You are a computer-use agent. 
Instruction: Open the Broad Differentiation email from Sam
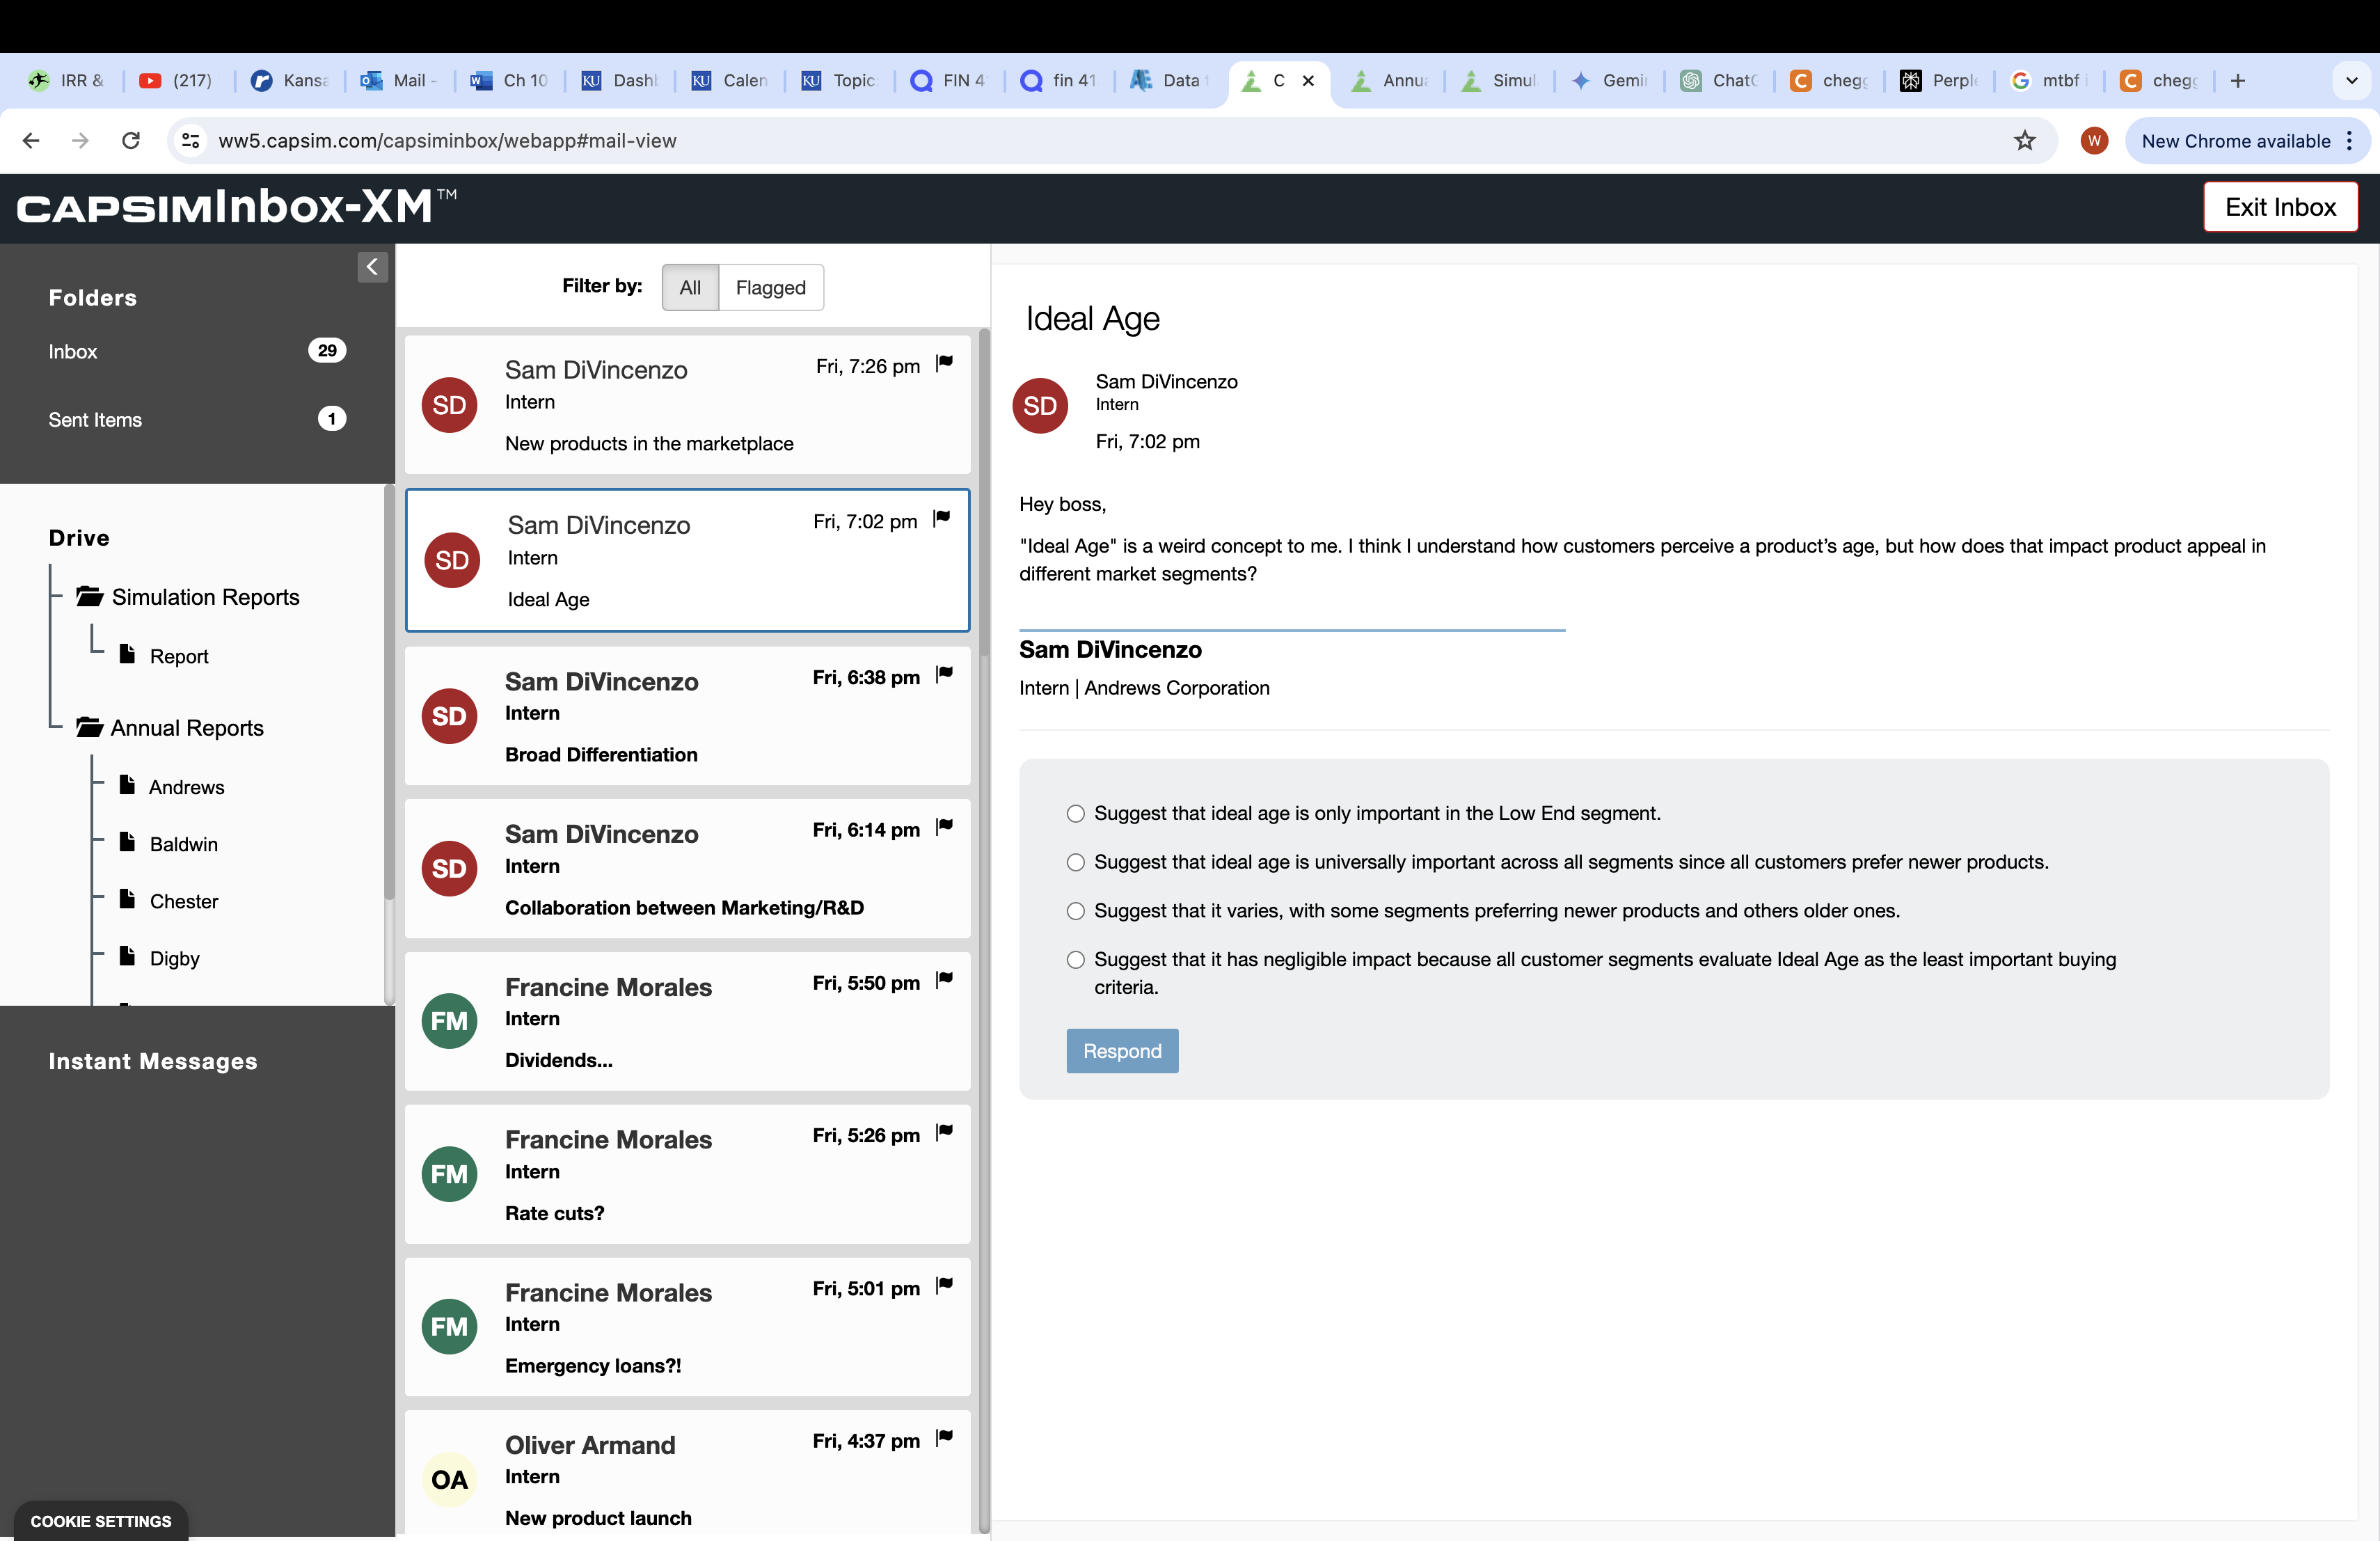(687, 716)
